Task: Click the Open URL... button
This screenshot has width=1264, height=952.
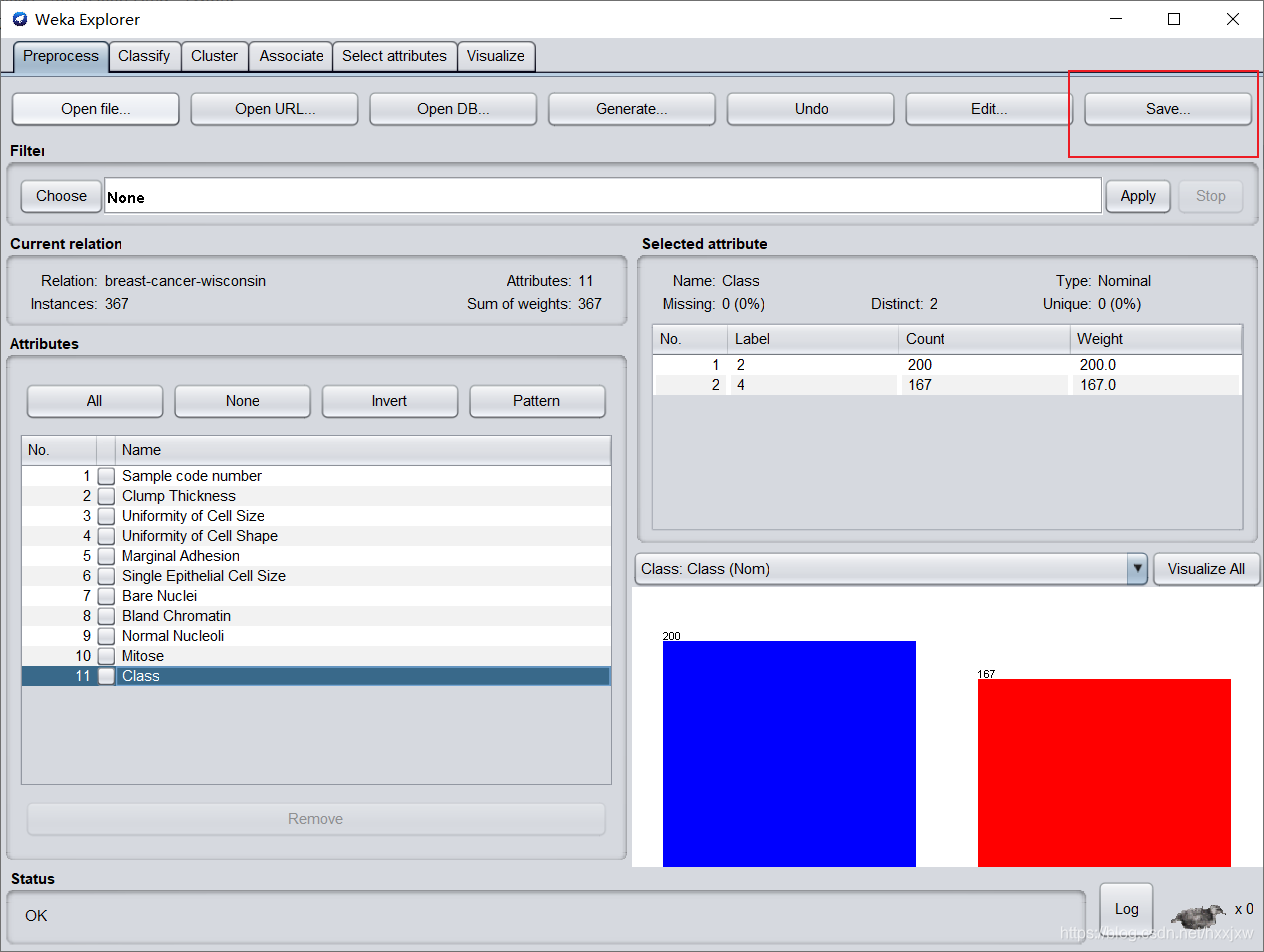Action: [x=275, y=109]
